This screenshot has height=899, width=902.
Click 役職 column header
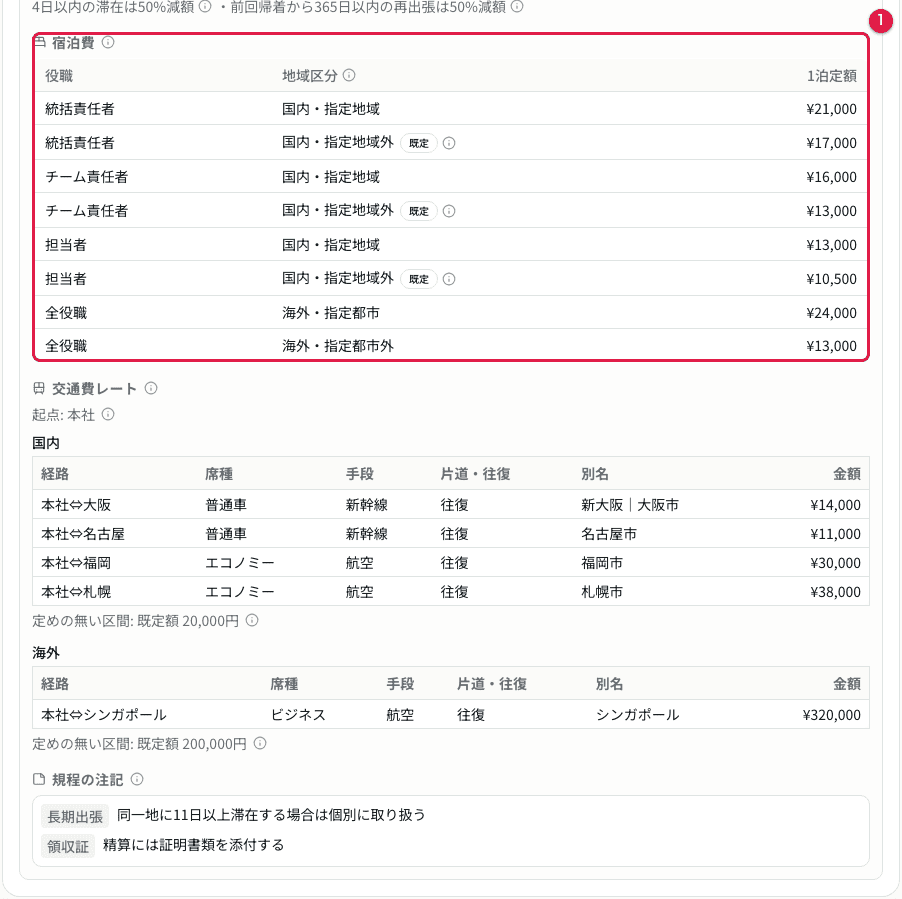tap(59, 76)
